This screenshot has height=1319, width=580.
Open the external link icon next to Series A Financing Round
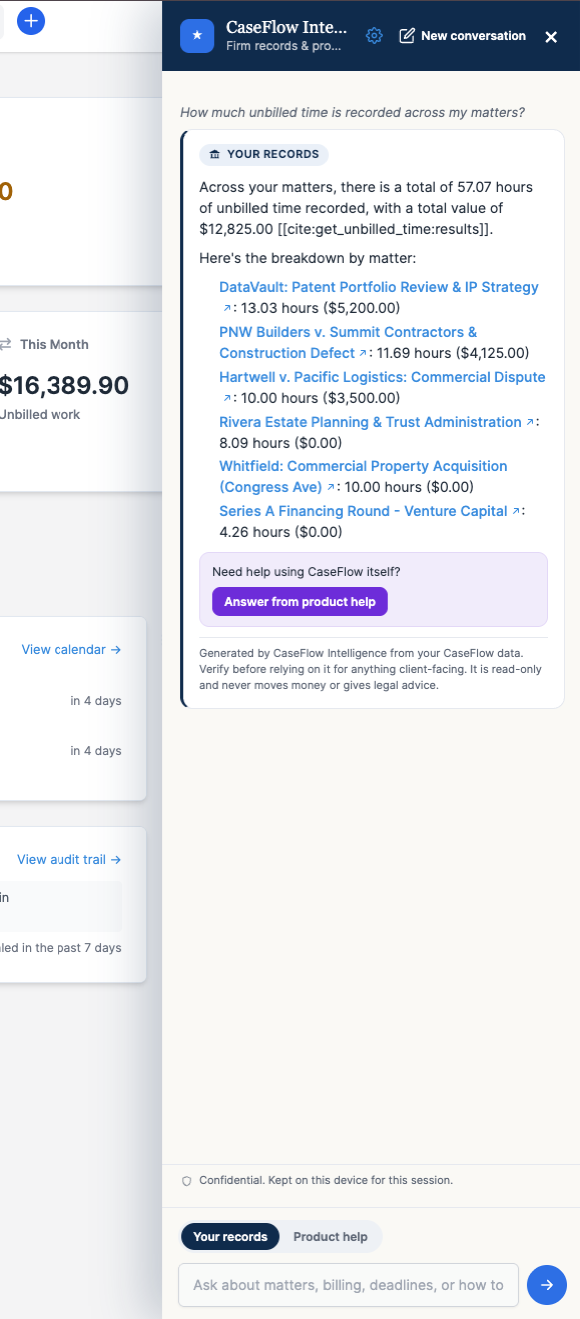pyautogui.click(x=516, y=511)
